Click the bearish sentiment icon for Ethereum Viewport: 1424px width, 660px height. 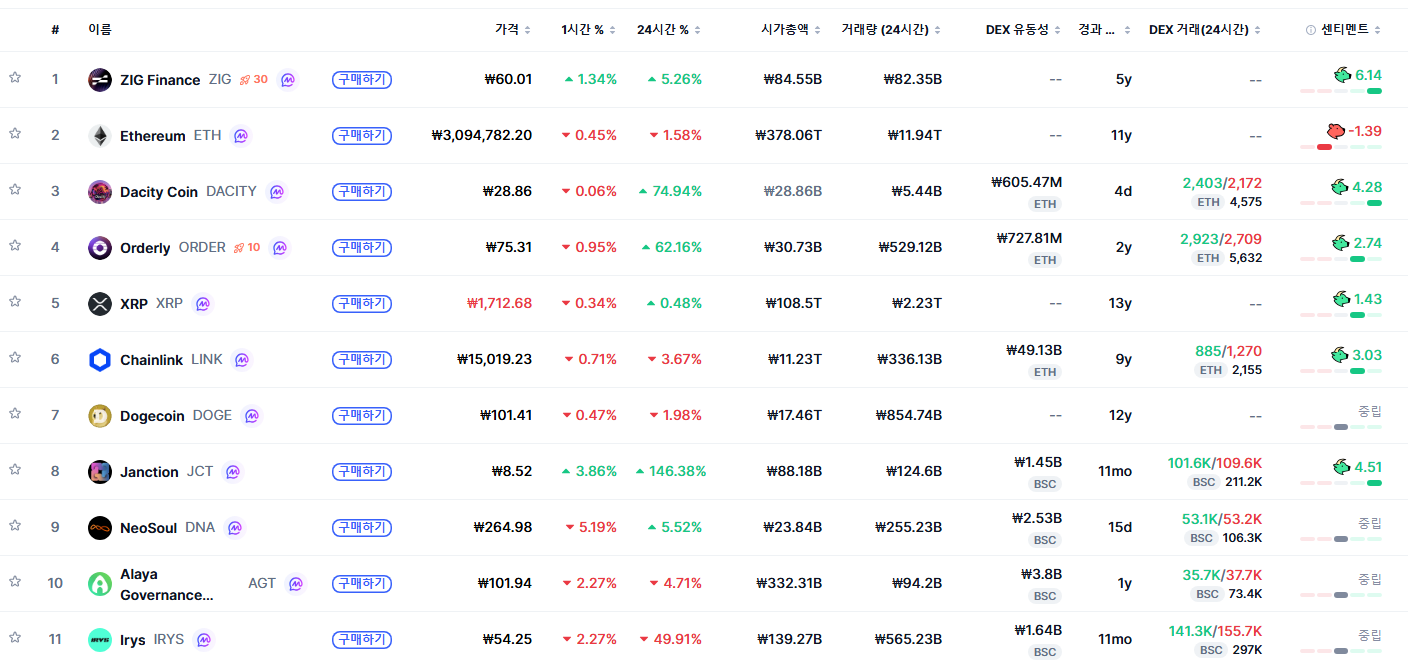tap(1335, 131)
